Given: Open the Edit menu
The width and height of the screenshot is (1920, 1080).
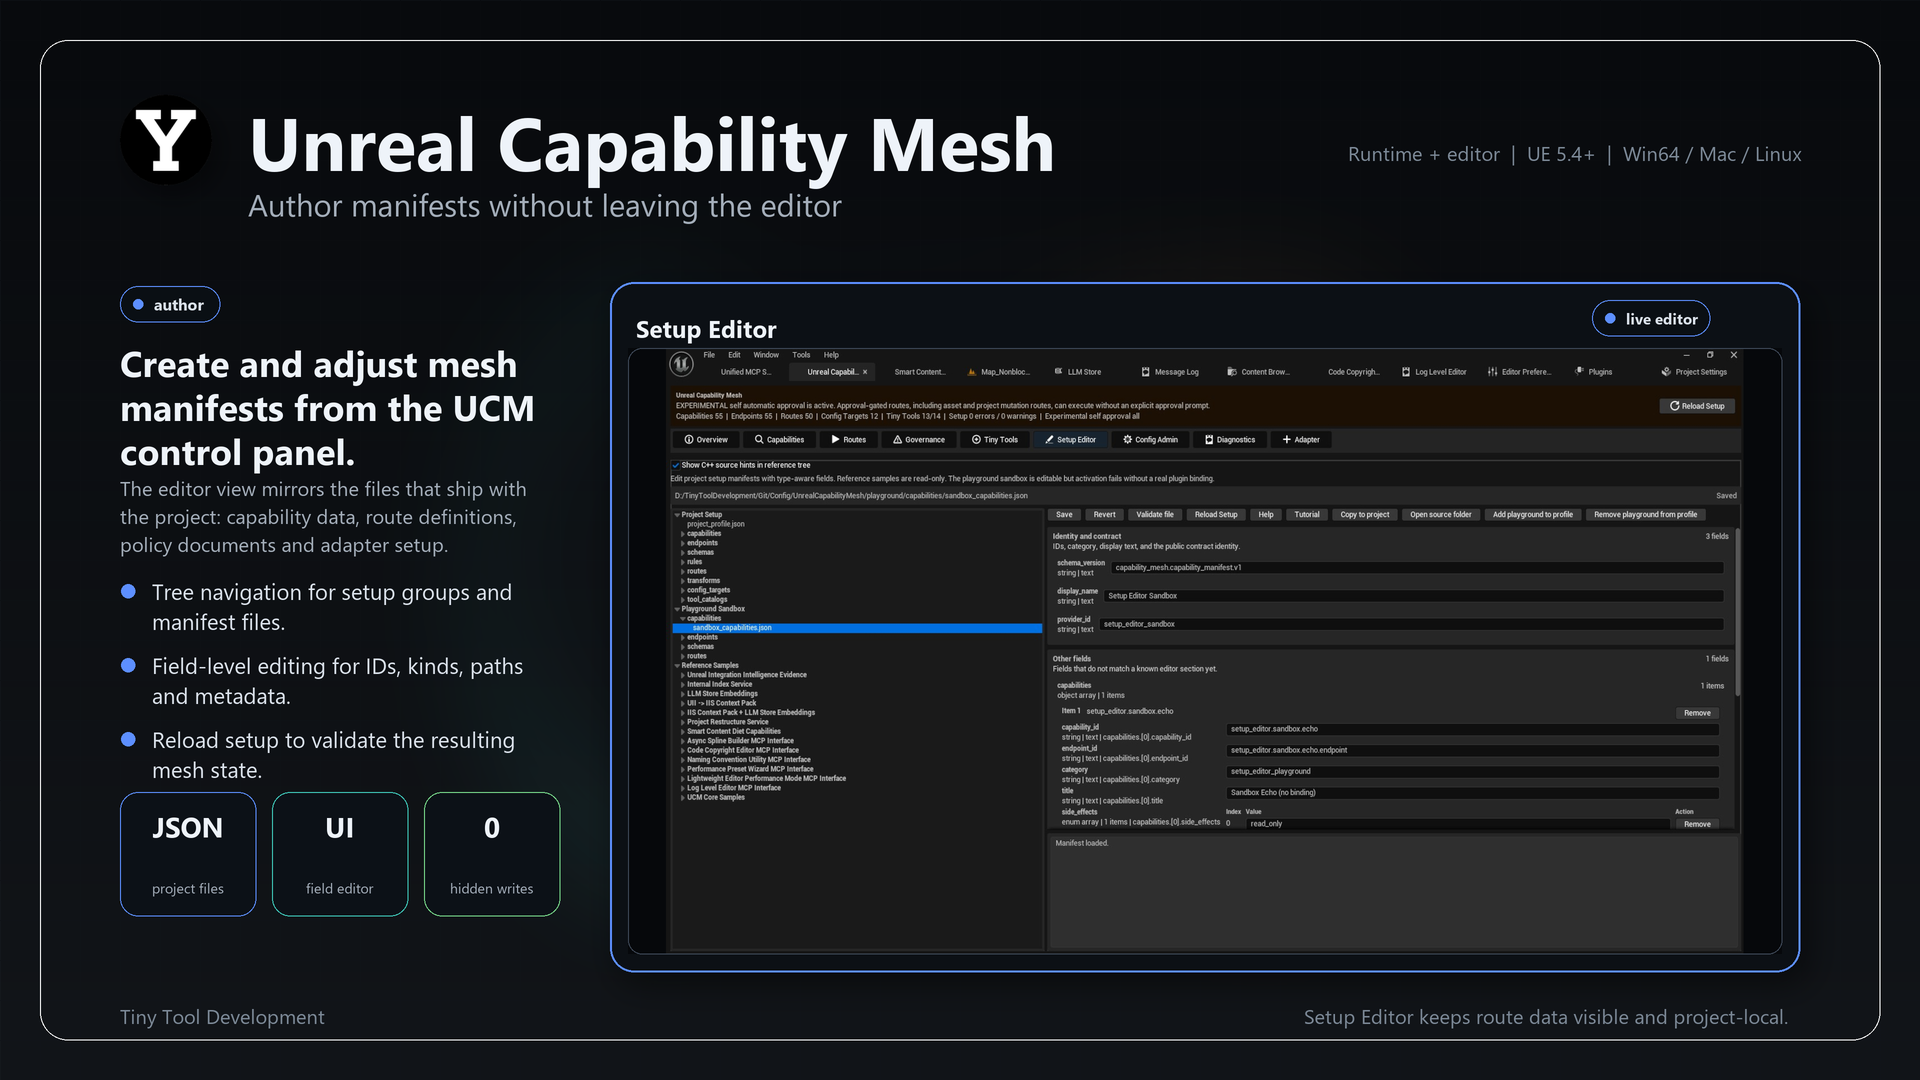Looking at the screenshot, I should [734, 355].
